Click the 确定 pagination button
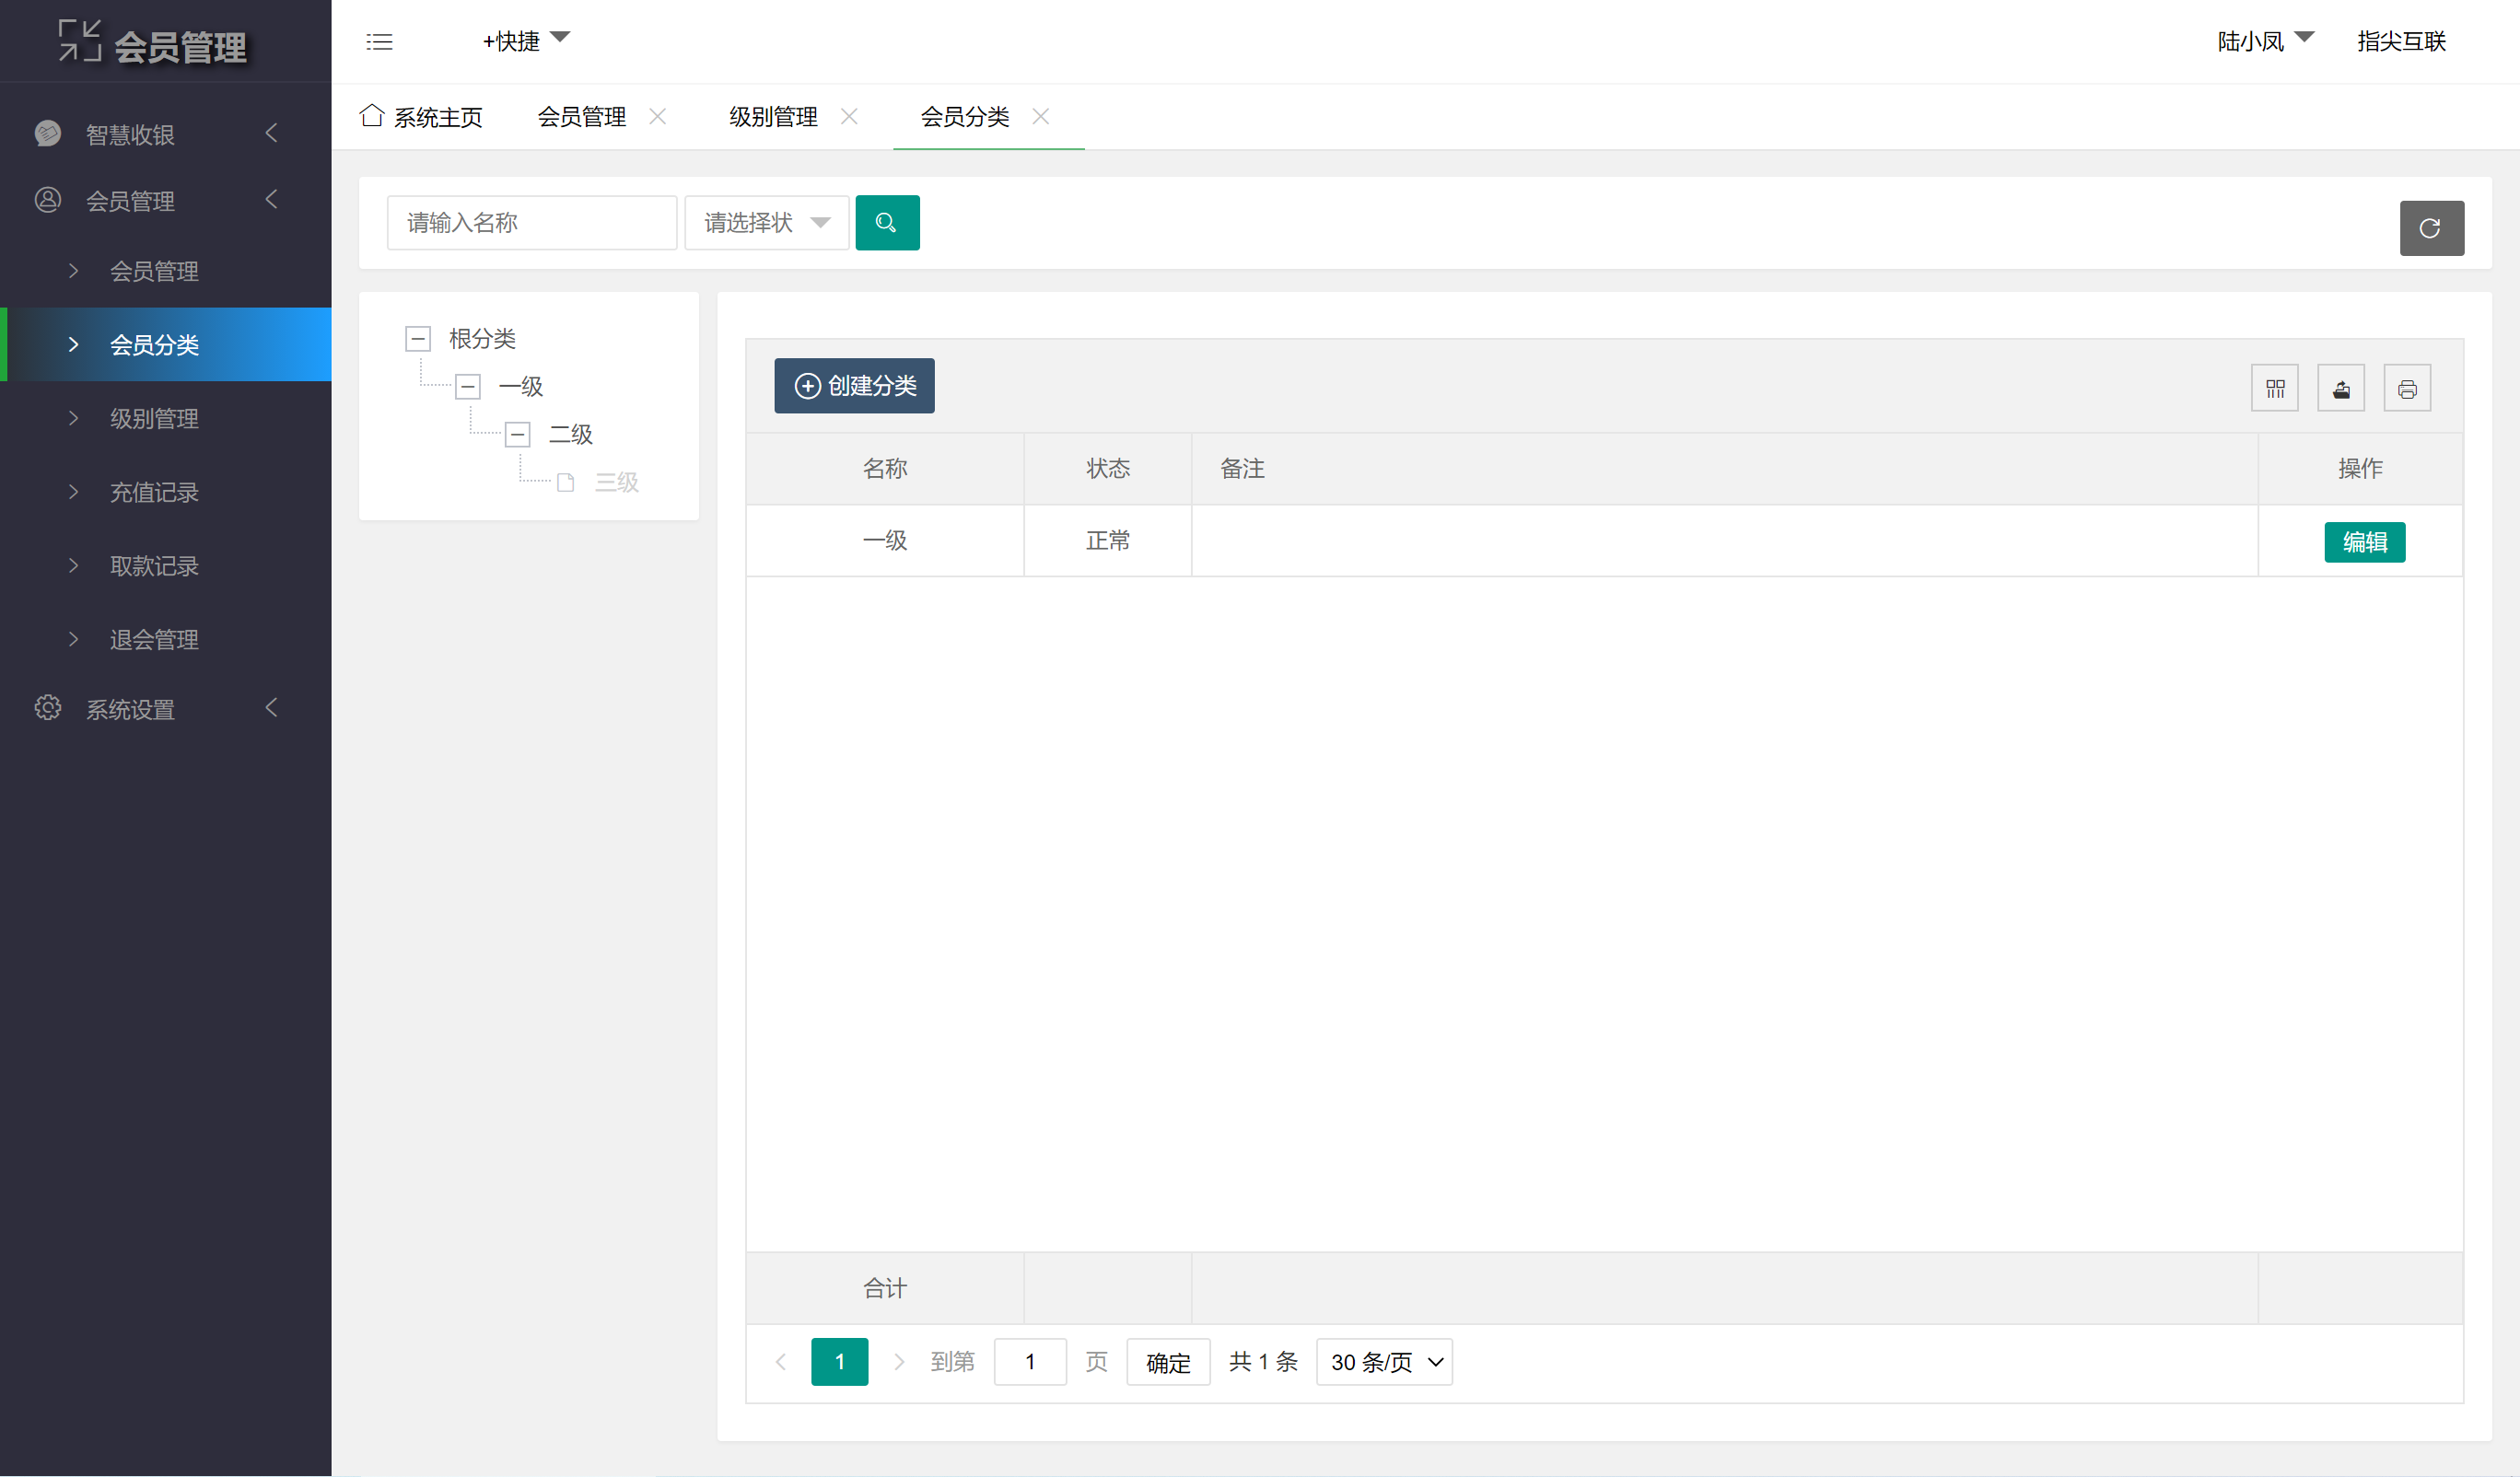 (x=1168, y=1361)
